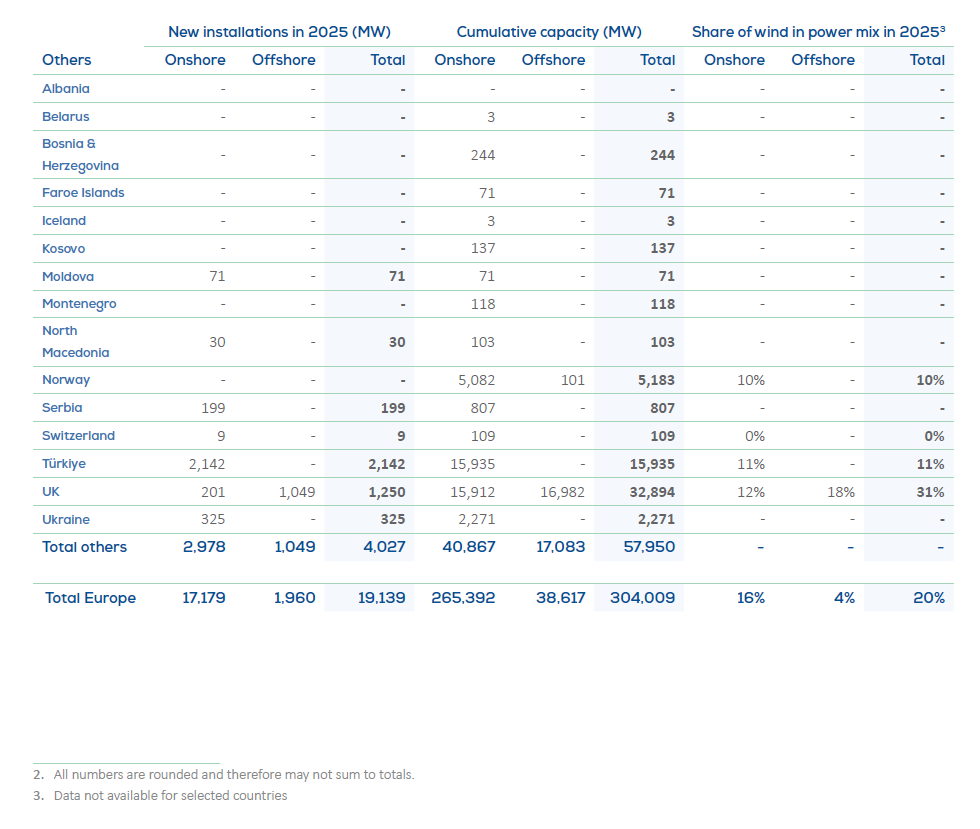This screenshot has height=829, width=980.
Task: Select the "Total Europe" row label
Action: coord(90,598)
